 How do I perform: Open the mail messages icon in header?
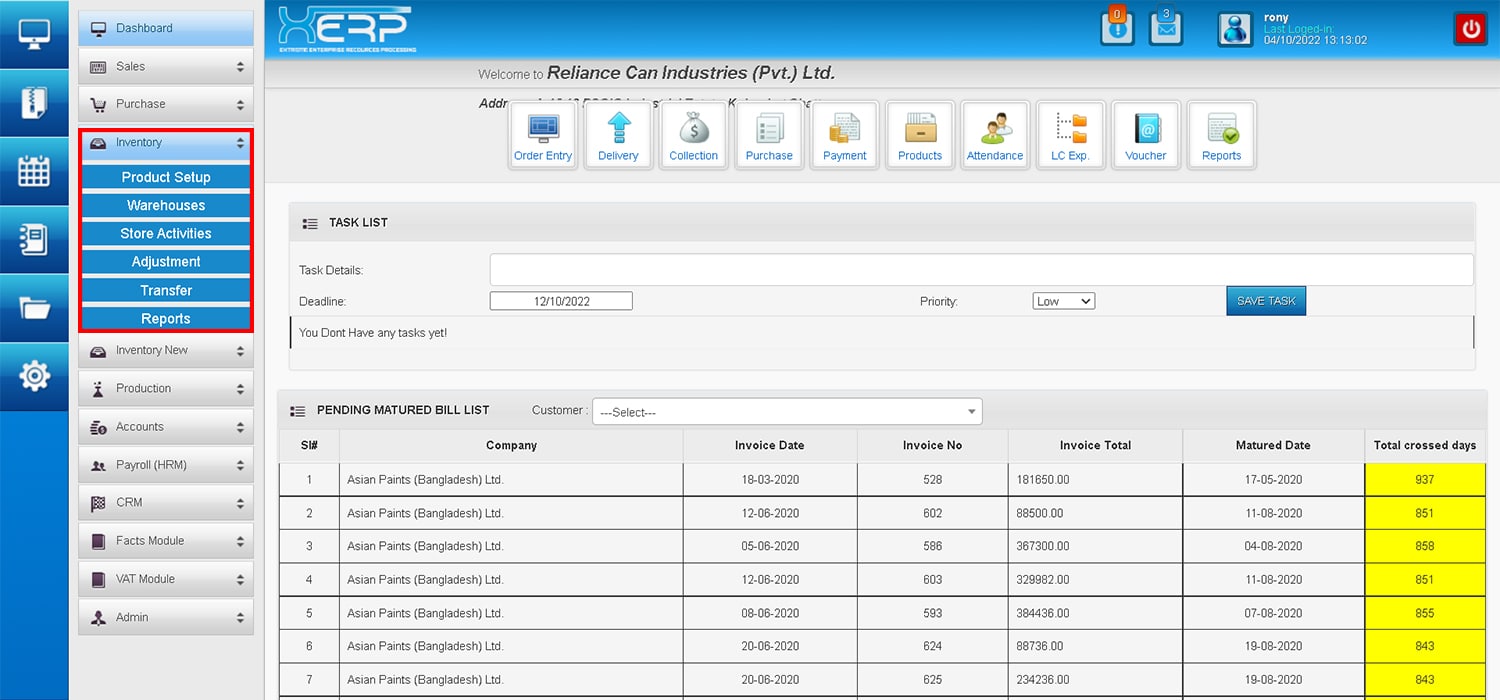(1165, 28)
